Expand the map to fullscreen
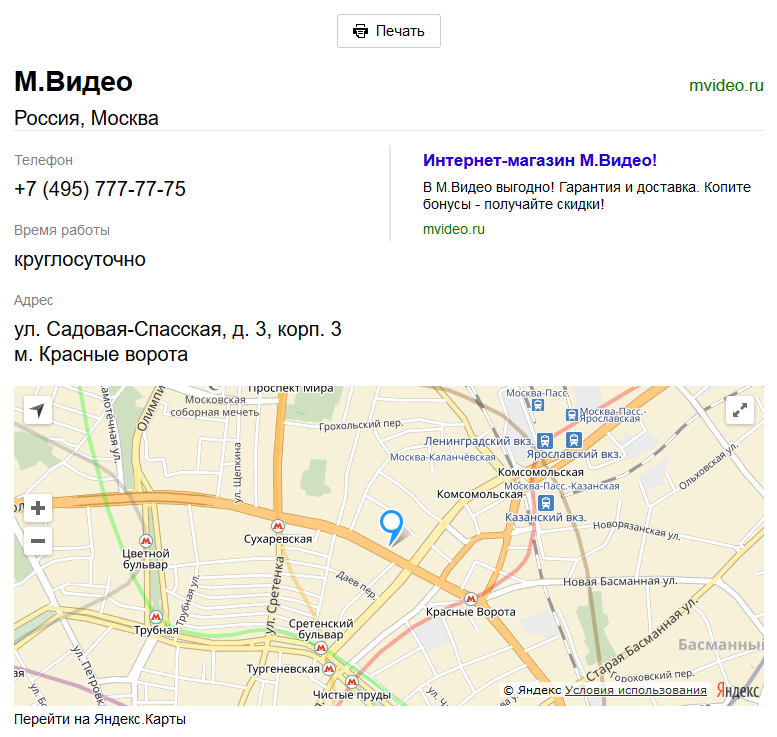This screenshot has width=777, height=737. point(740,410)
